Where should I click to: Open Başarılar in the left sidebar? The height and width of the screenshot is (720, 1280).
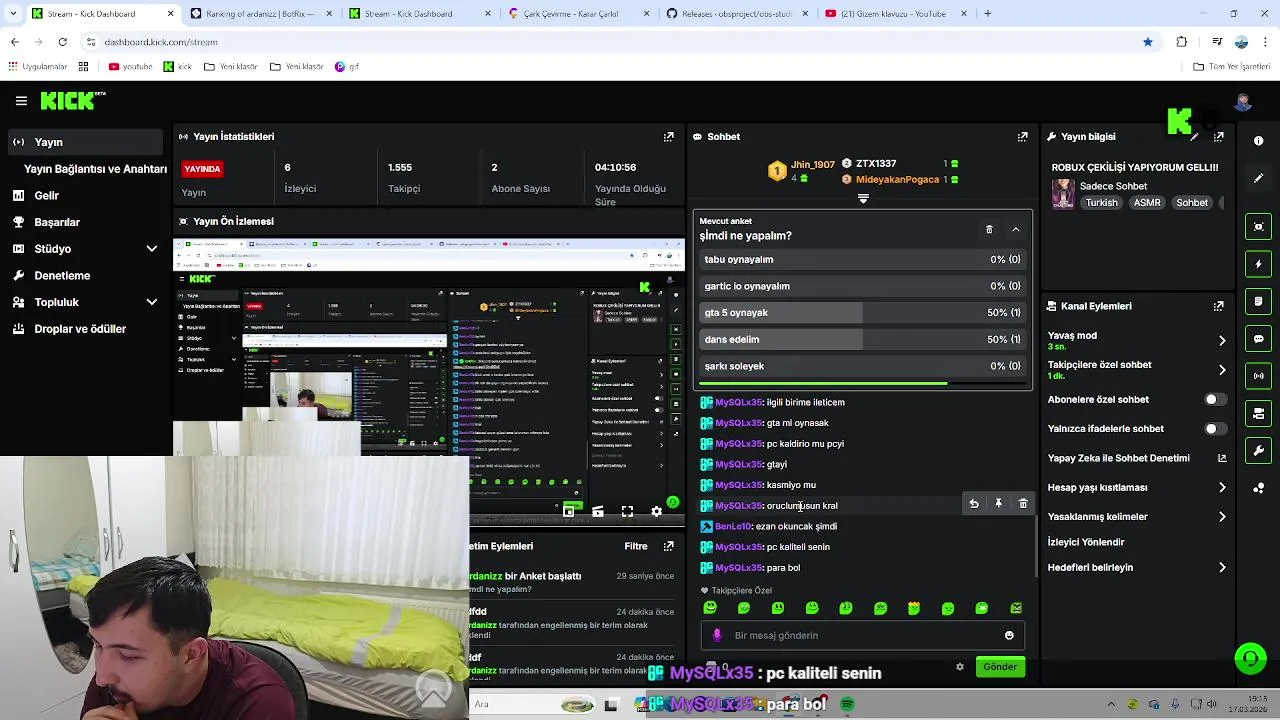[x=85, y=222]
